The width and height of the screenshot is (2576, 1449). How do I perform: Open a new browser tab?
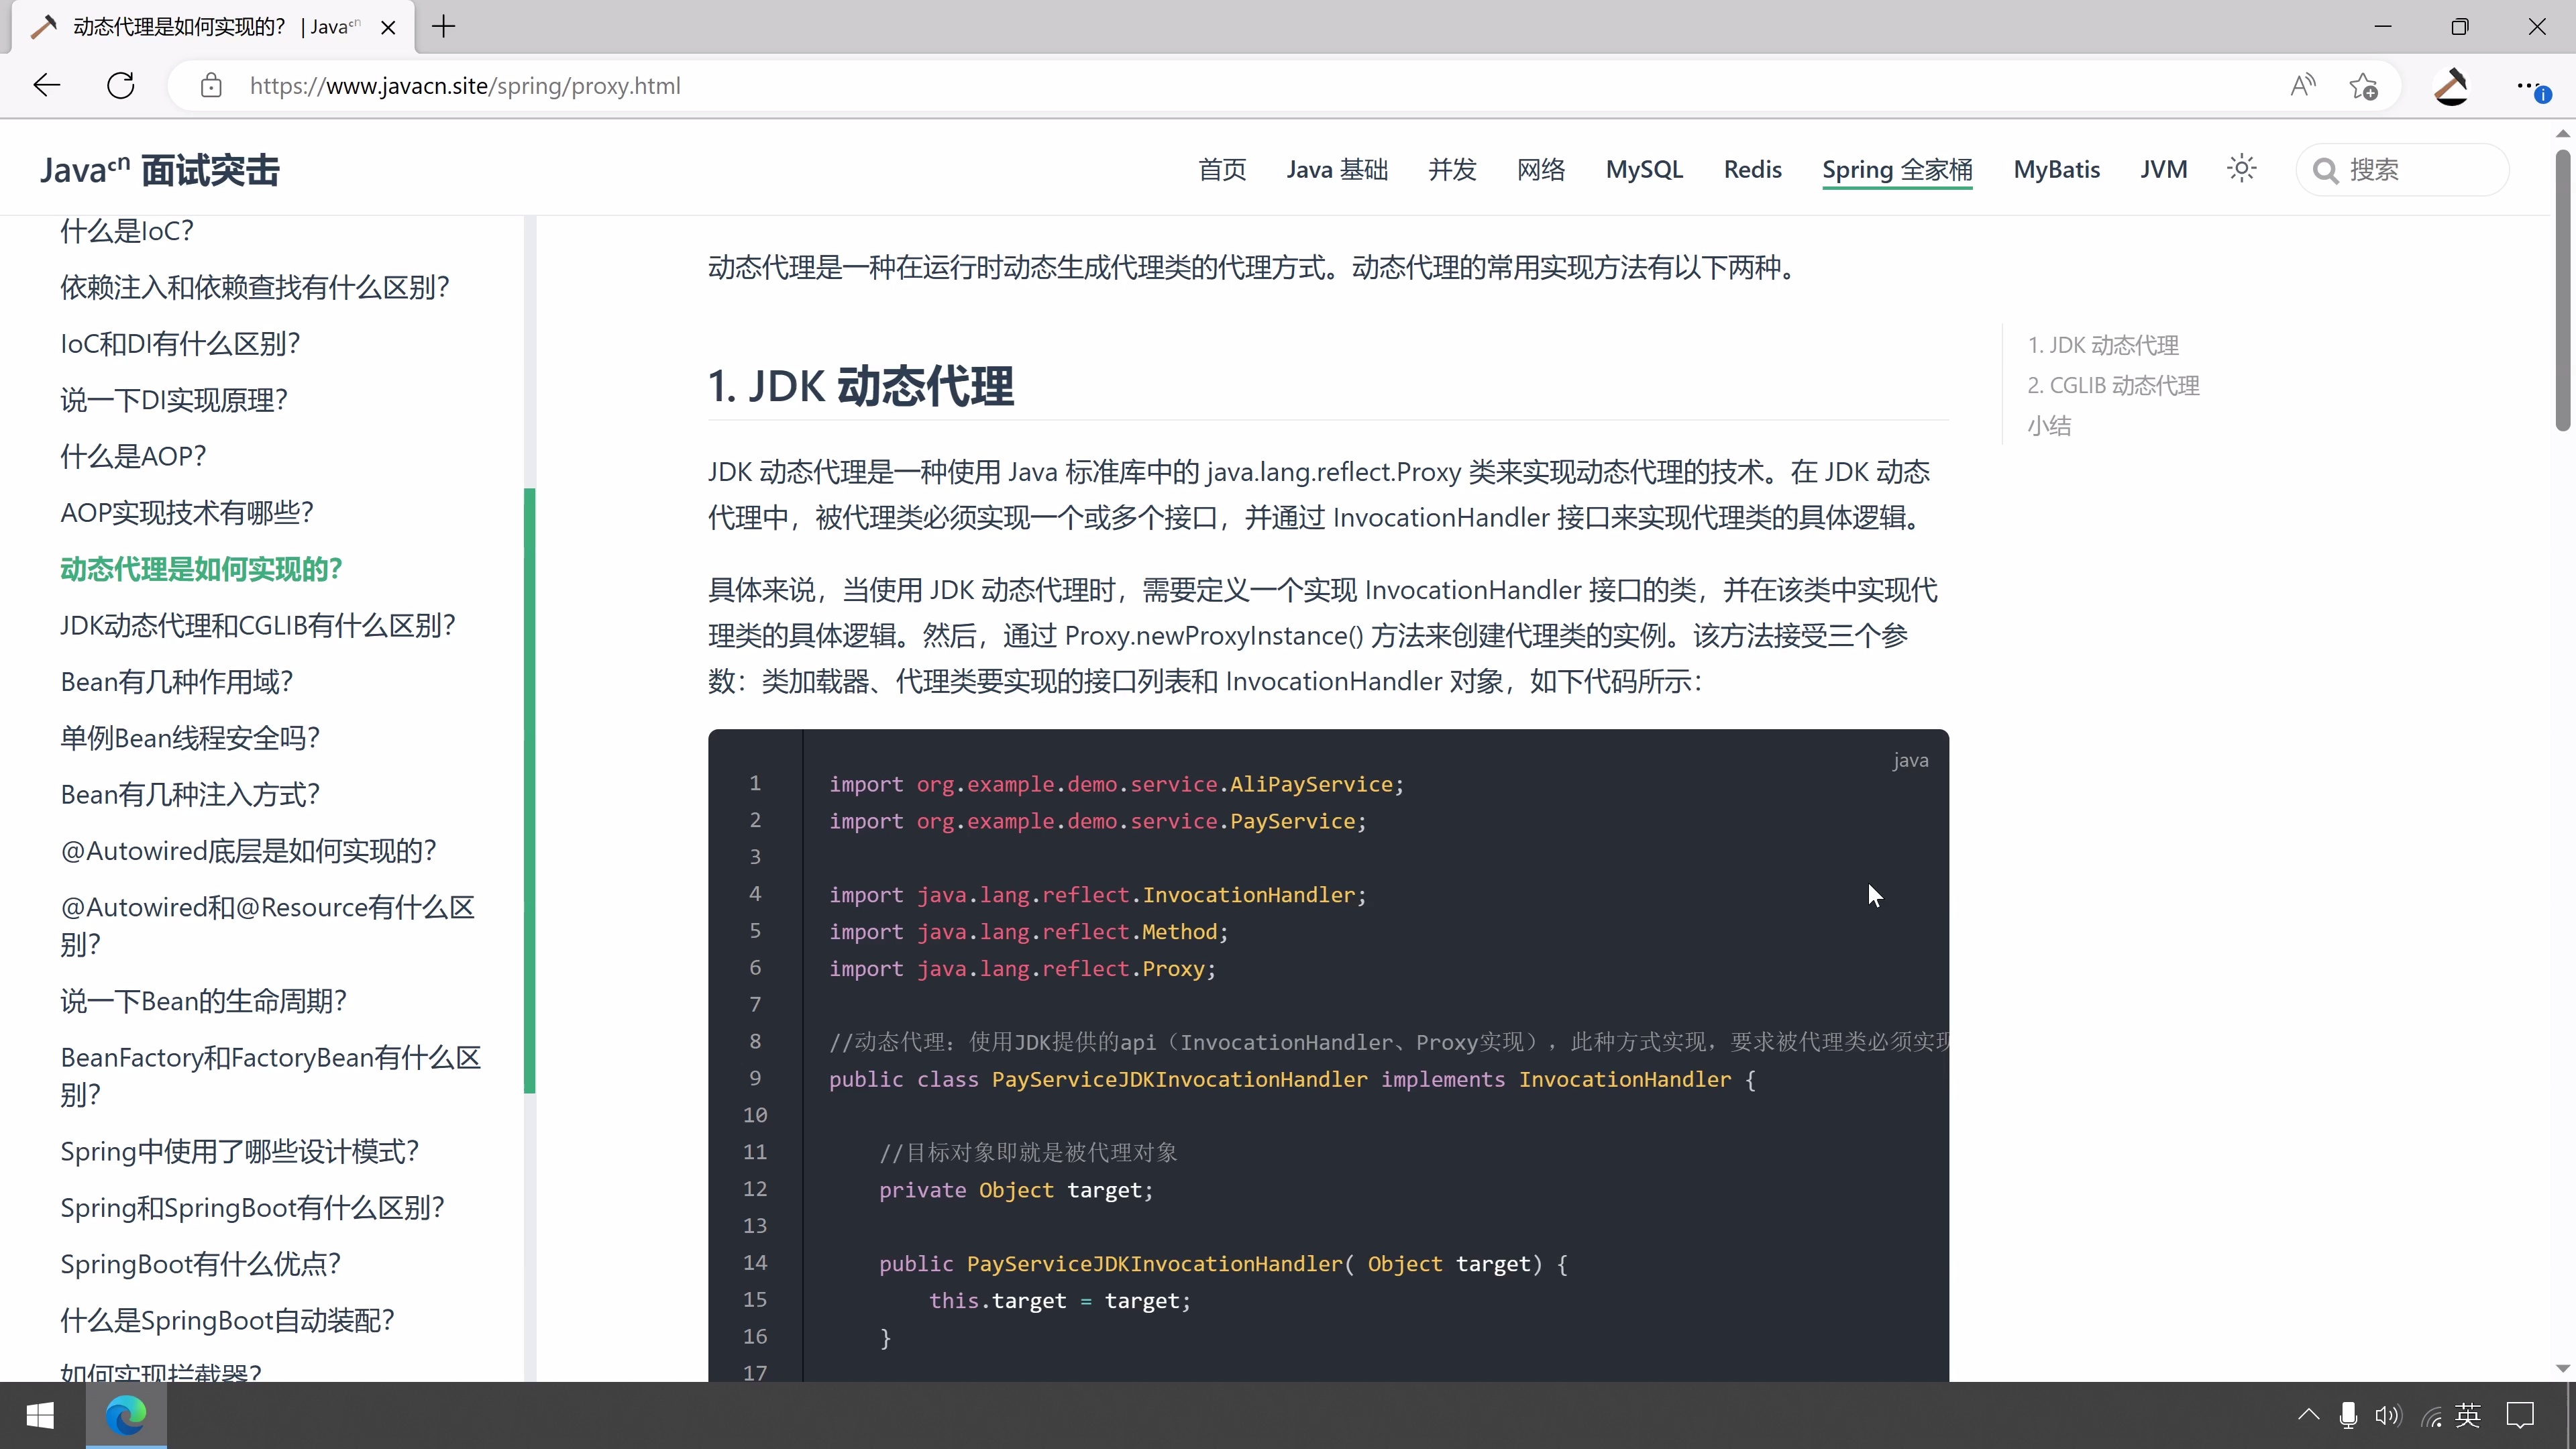pos(444,26)
